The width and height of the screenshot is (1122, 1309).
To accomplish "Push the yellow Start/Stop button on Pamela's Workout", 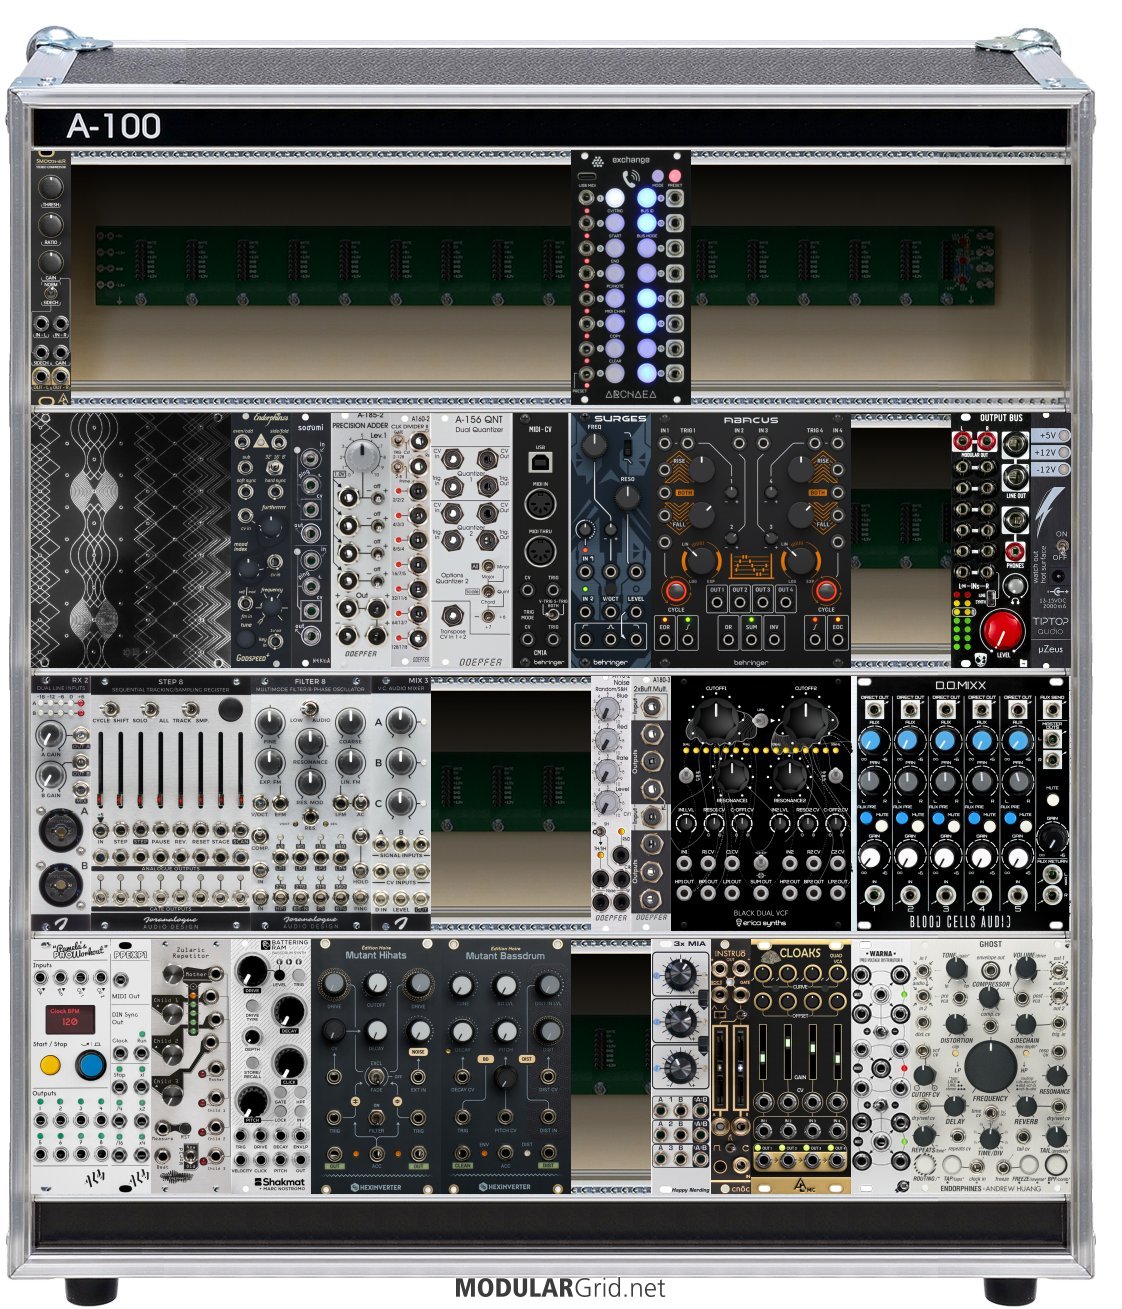I will (50, 1066).
